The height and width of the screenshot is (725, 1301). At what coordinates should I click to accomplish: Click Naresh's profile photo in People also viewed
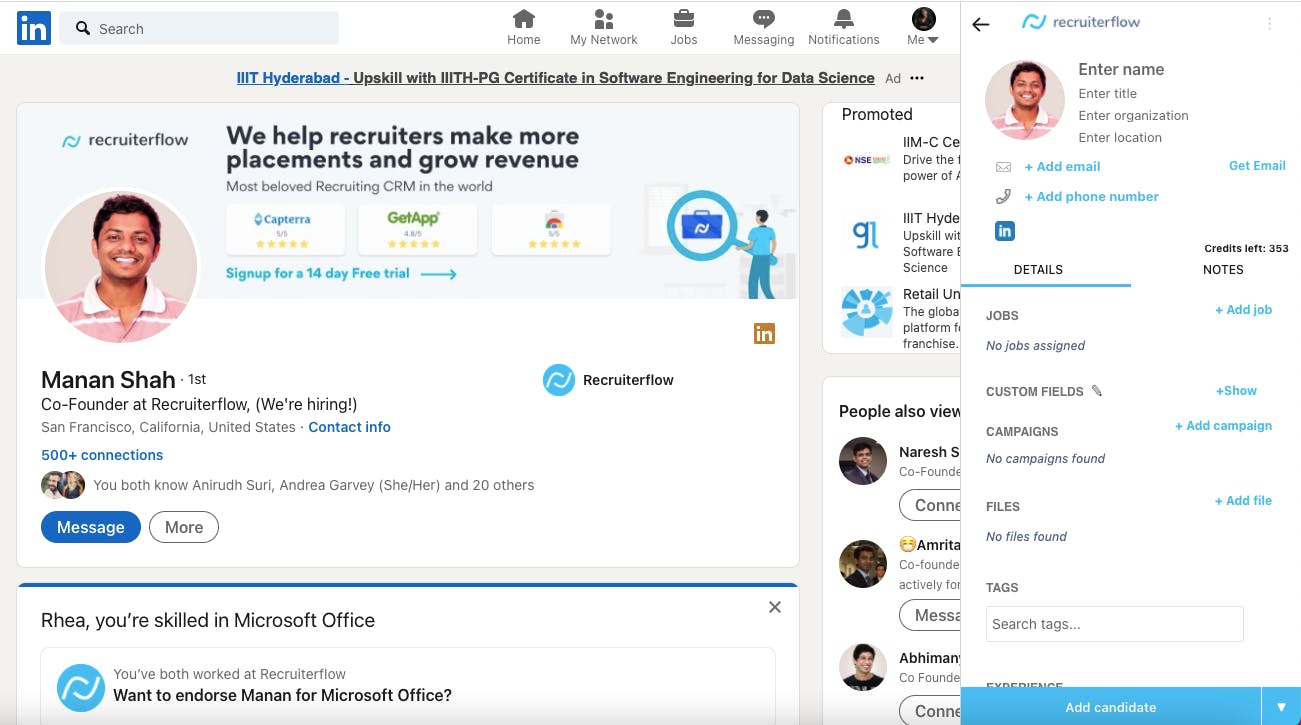(863, 461)
